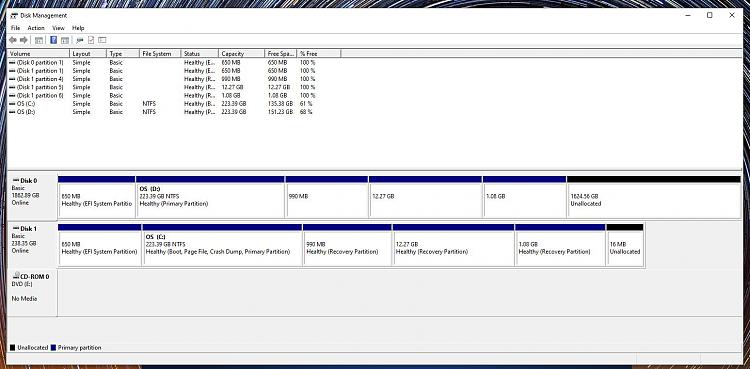Open Help via the blue question-mark icon

[54, 40]
